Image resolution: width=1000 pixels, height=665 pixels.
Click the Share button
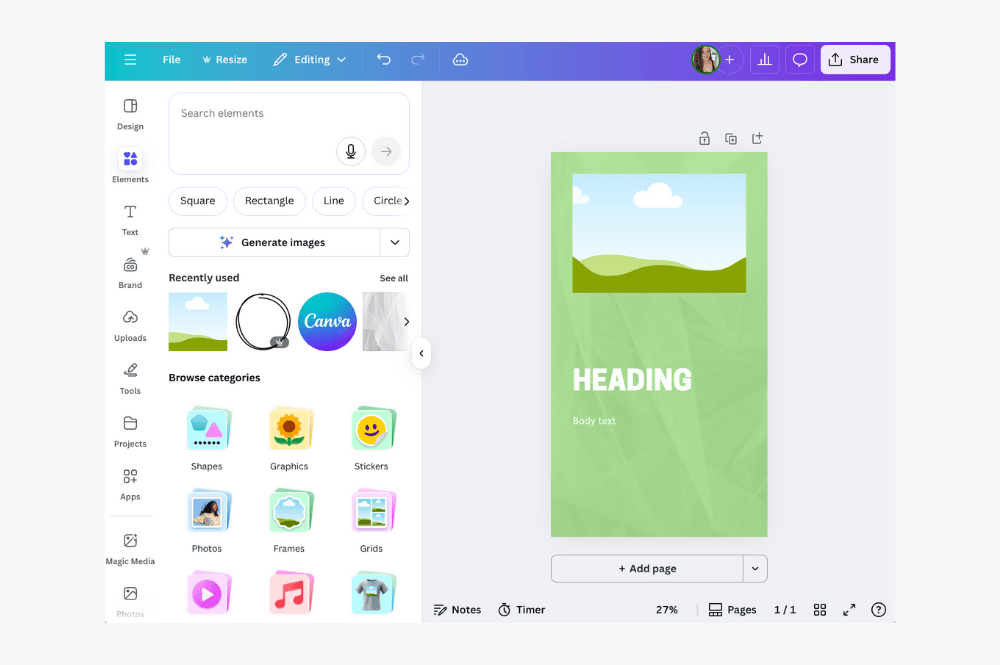coord(855,60)
